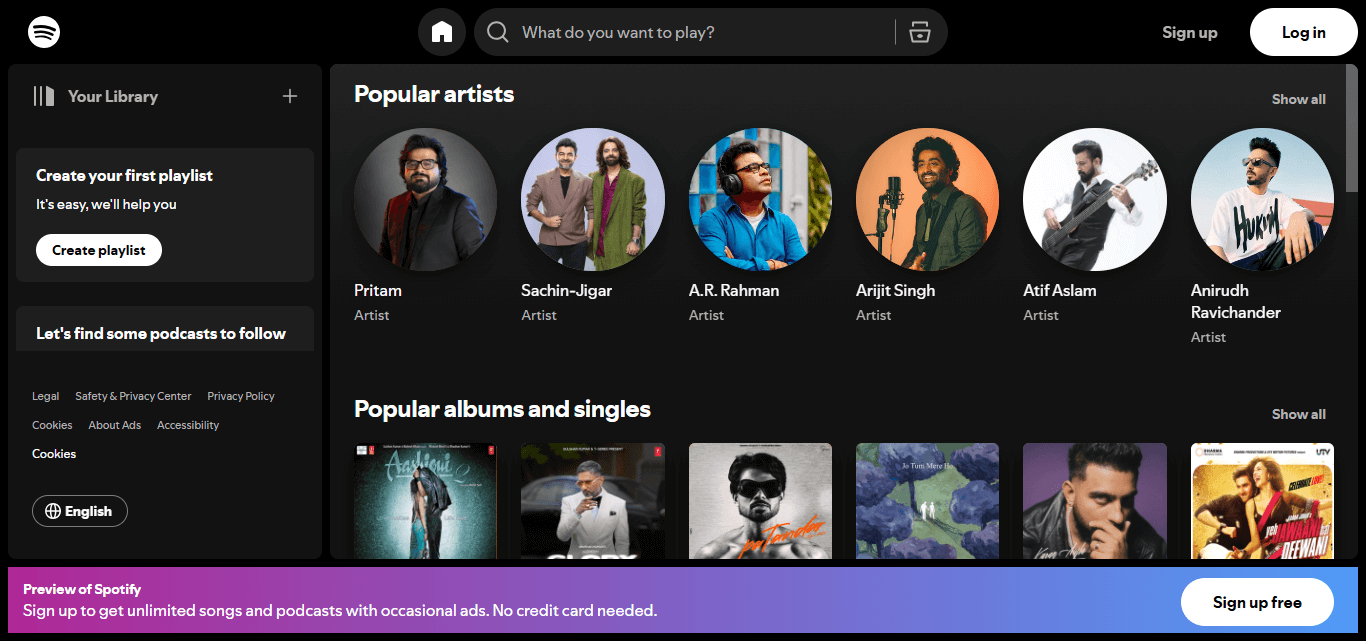Open Sachin-Jigar artist photo
The image size is (1366, 641).
point(593,199)
